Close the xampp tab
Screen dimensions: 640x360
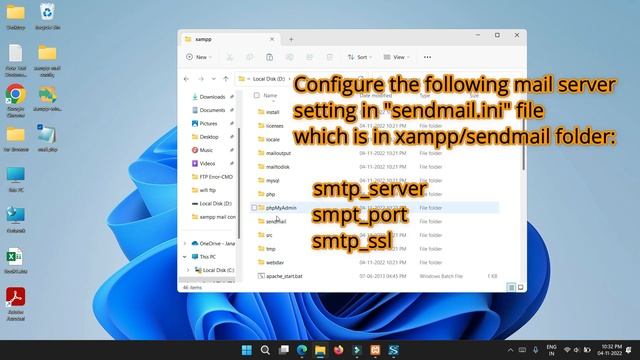[272, 39]
